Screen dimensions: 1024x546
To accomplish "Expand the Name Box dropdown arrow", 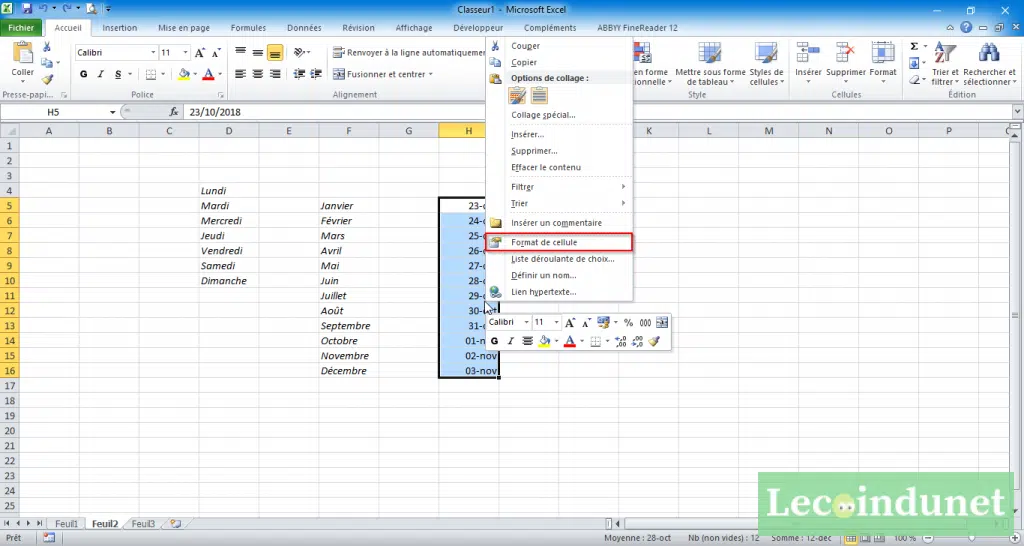I will point(112,112).
